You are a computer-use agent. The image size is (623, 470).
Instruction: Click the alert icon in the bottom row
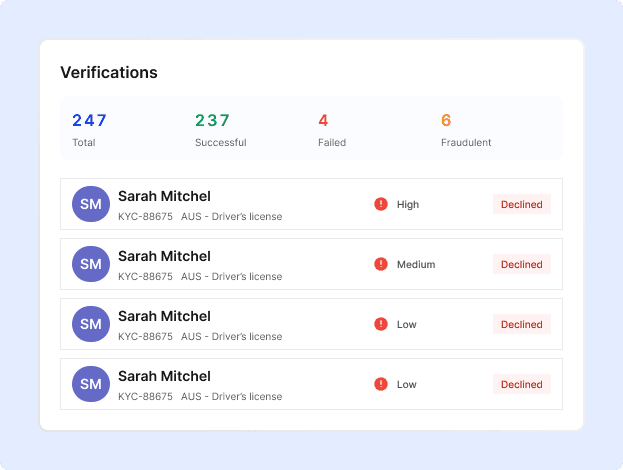point(381,384)
